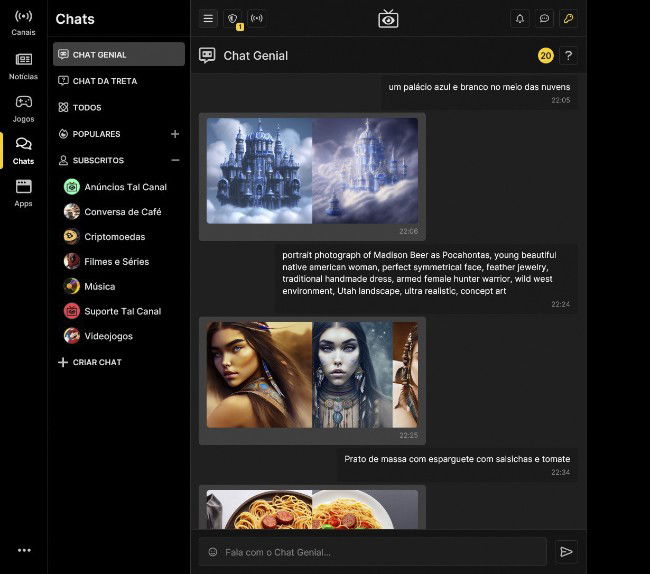The width and height of the screenshot is (650, 574).
Task: Open the hamburger menu in top bar
Action: pyautogui.click(x=208, y=18)
